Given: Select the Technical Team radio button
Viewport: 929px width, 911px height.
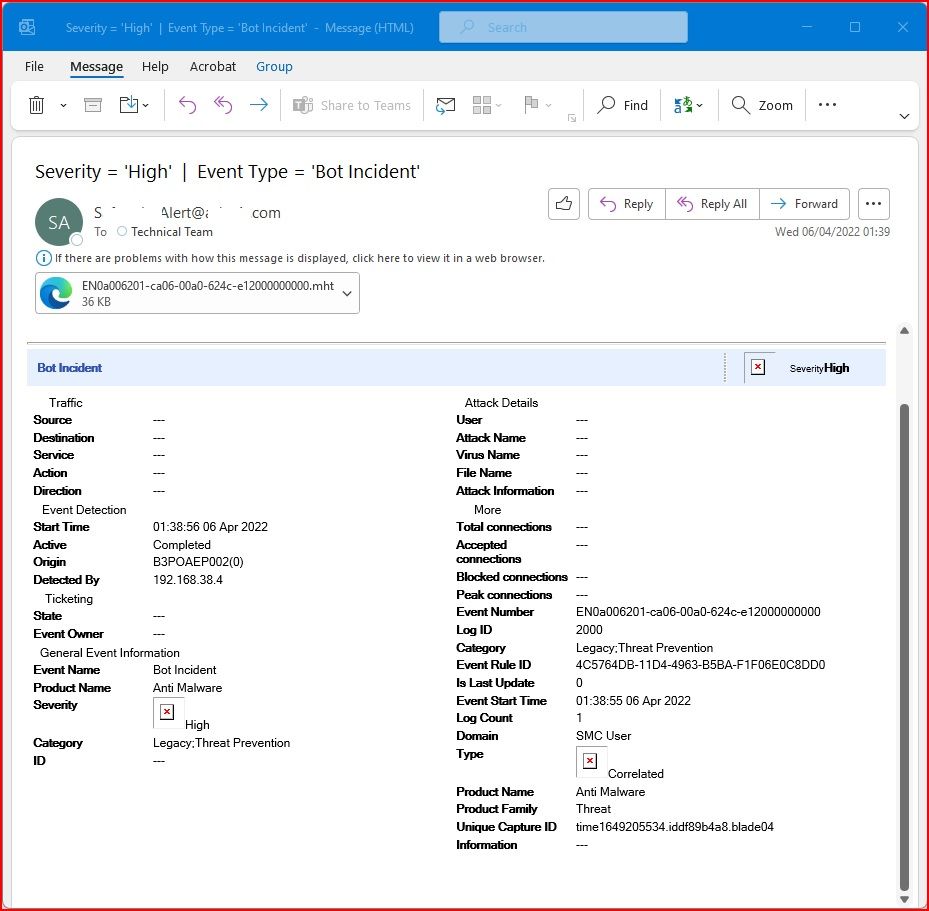Looking at the screenshot, I should [121, 232].
